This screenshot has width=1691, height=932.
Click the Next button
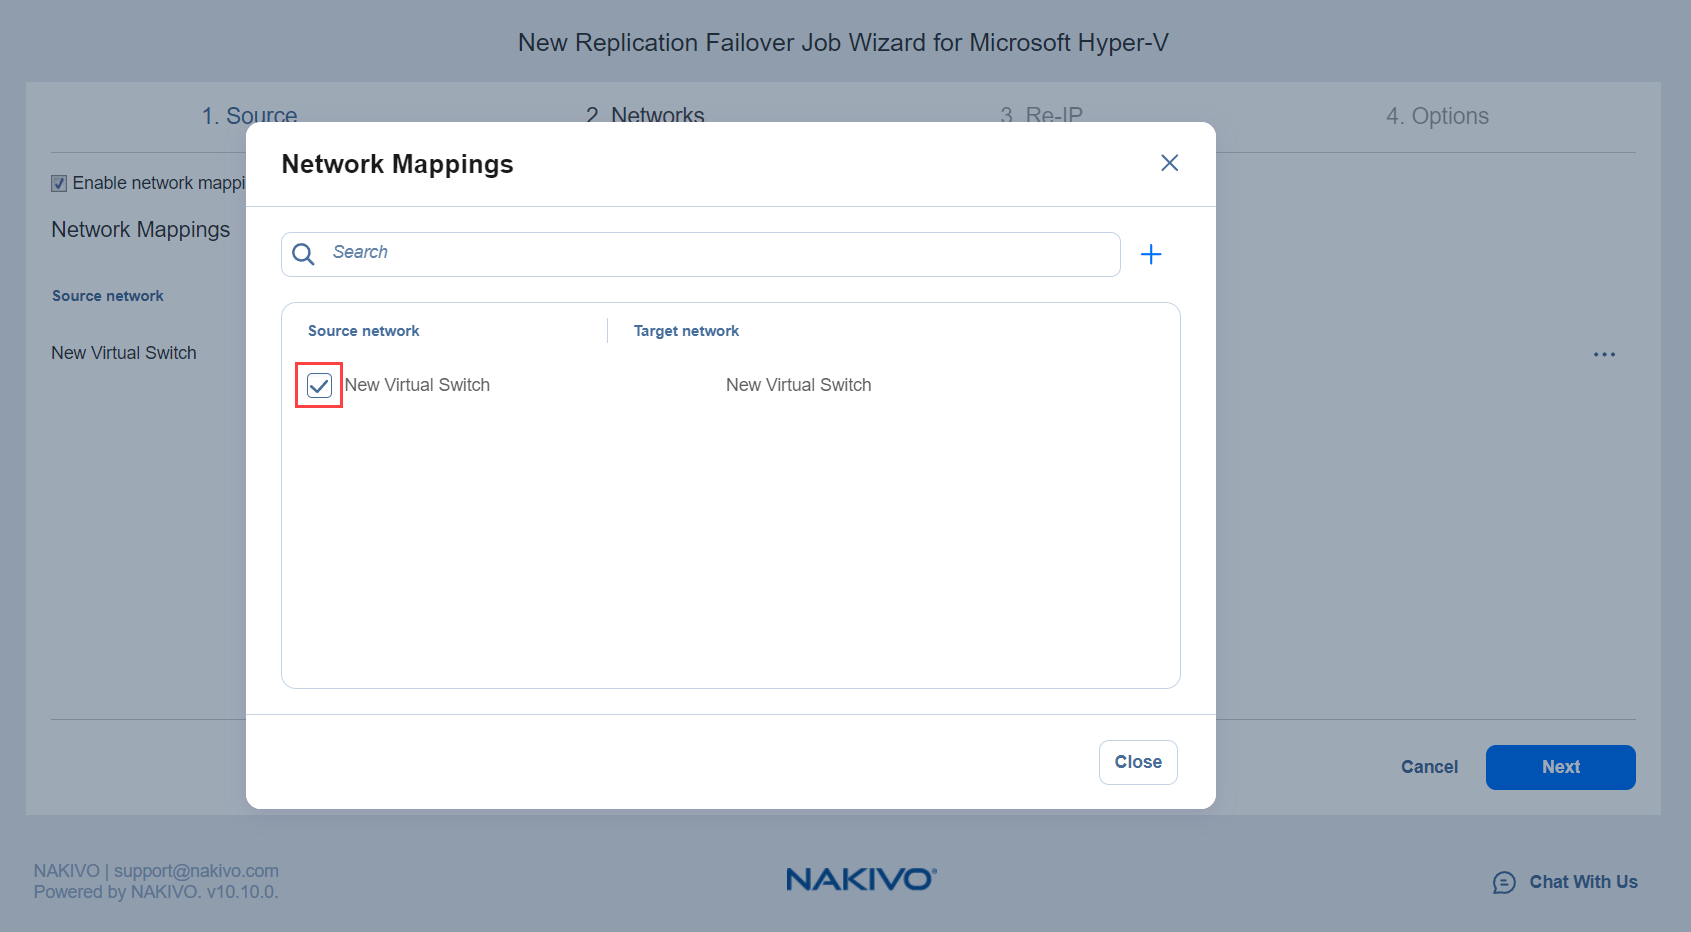click(x=1560, y=767)
